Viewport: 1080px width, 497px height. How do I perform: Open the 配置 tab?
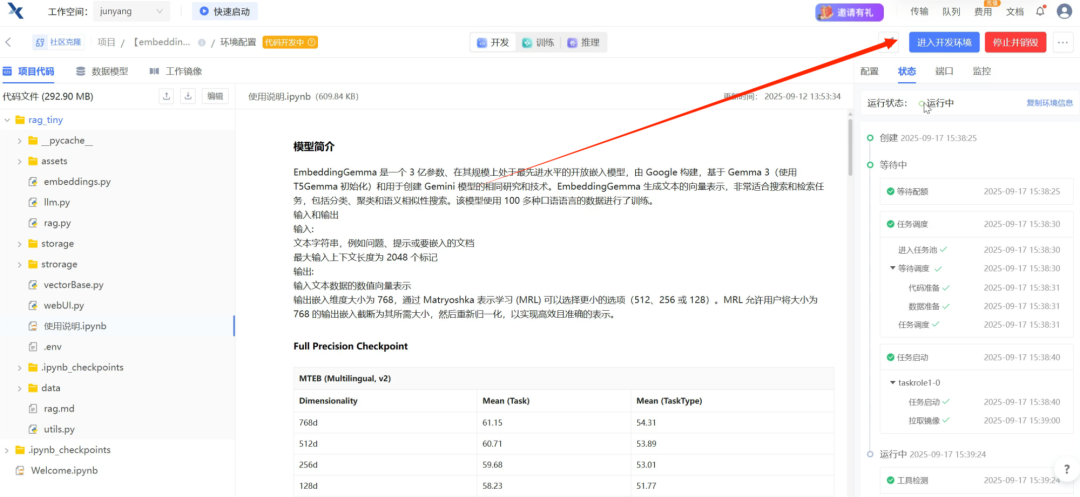coord(869,71)
